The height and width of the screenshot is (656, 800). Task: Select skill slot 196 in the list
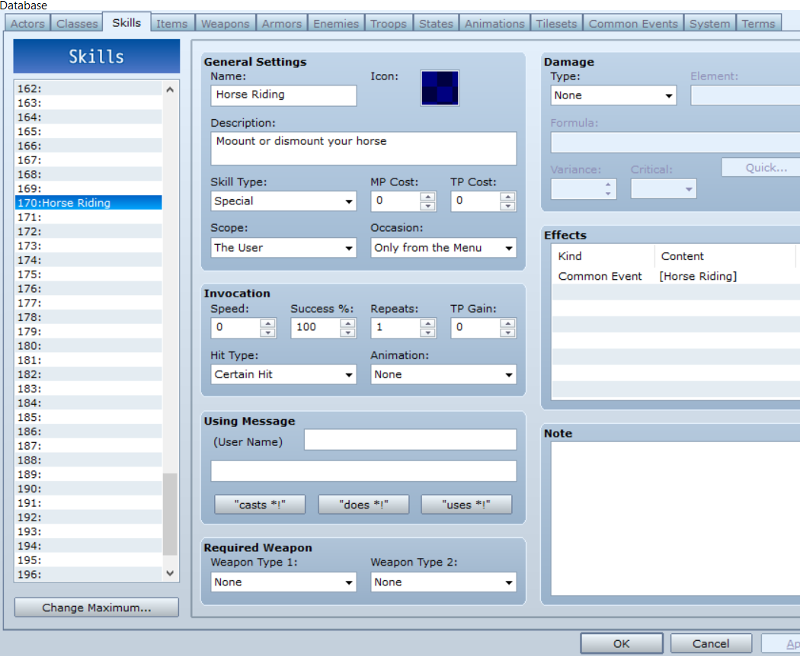[x=88, y=574]
